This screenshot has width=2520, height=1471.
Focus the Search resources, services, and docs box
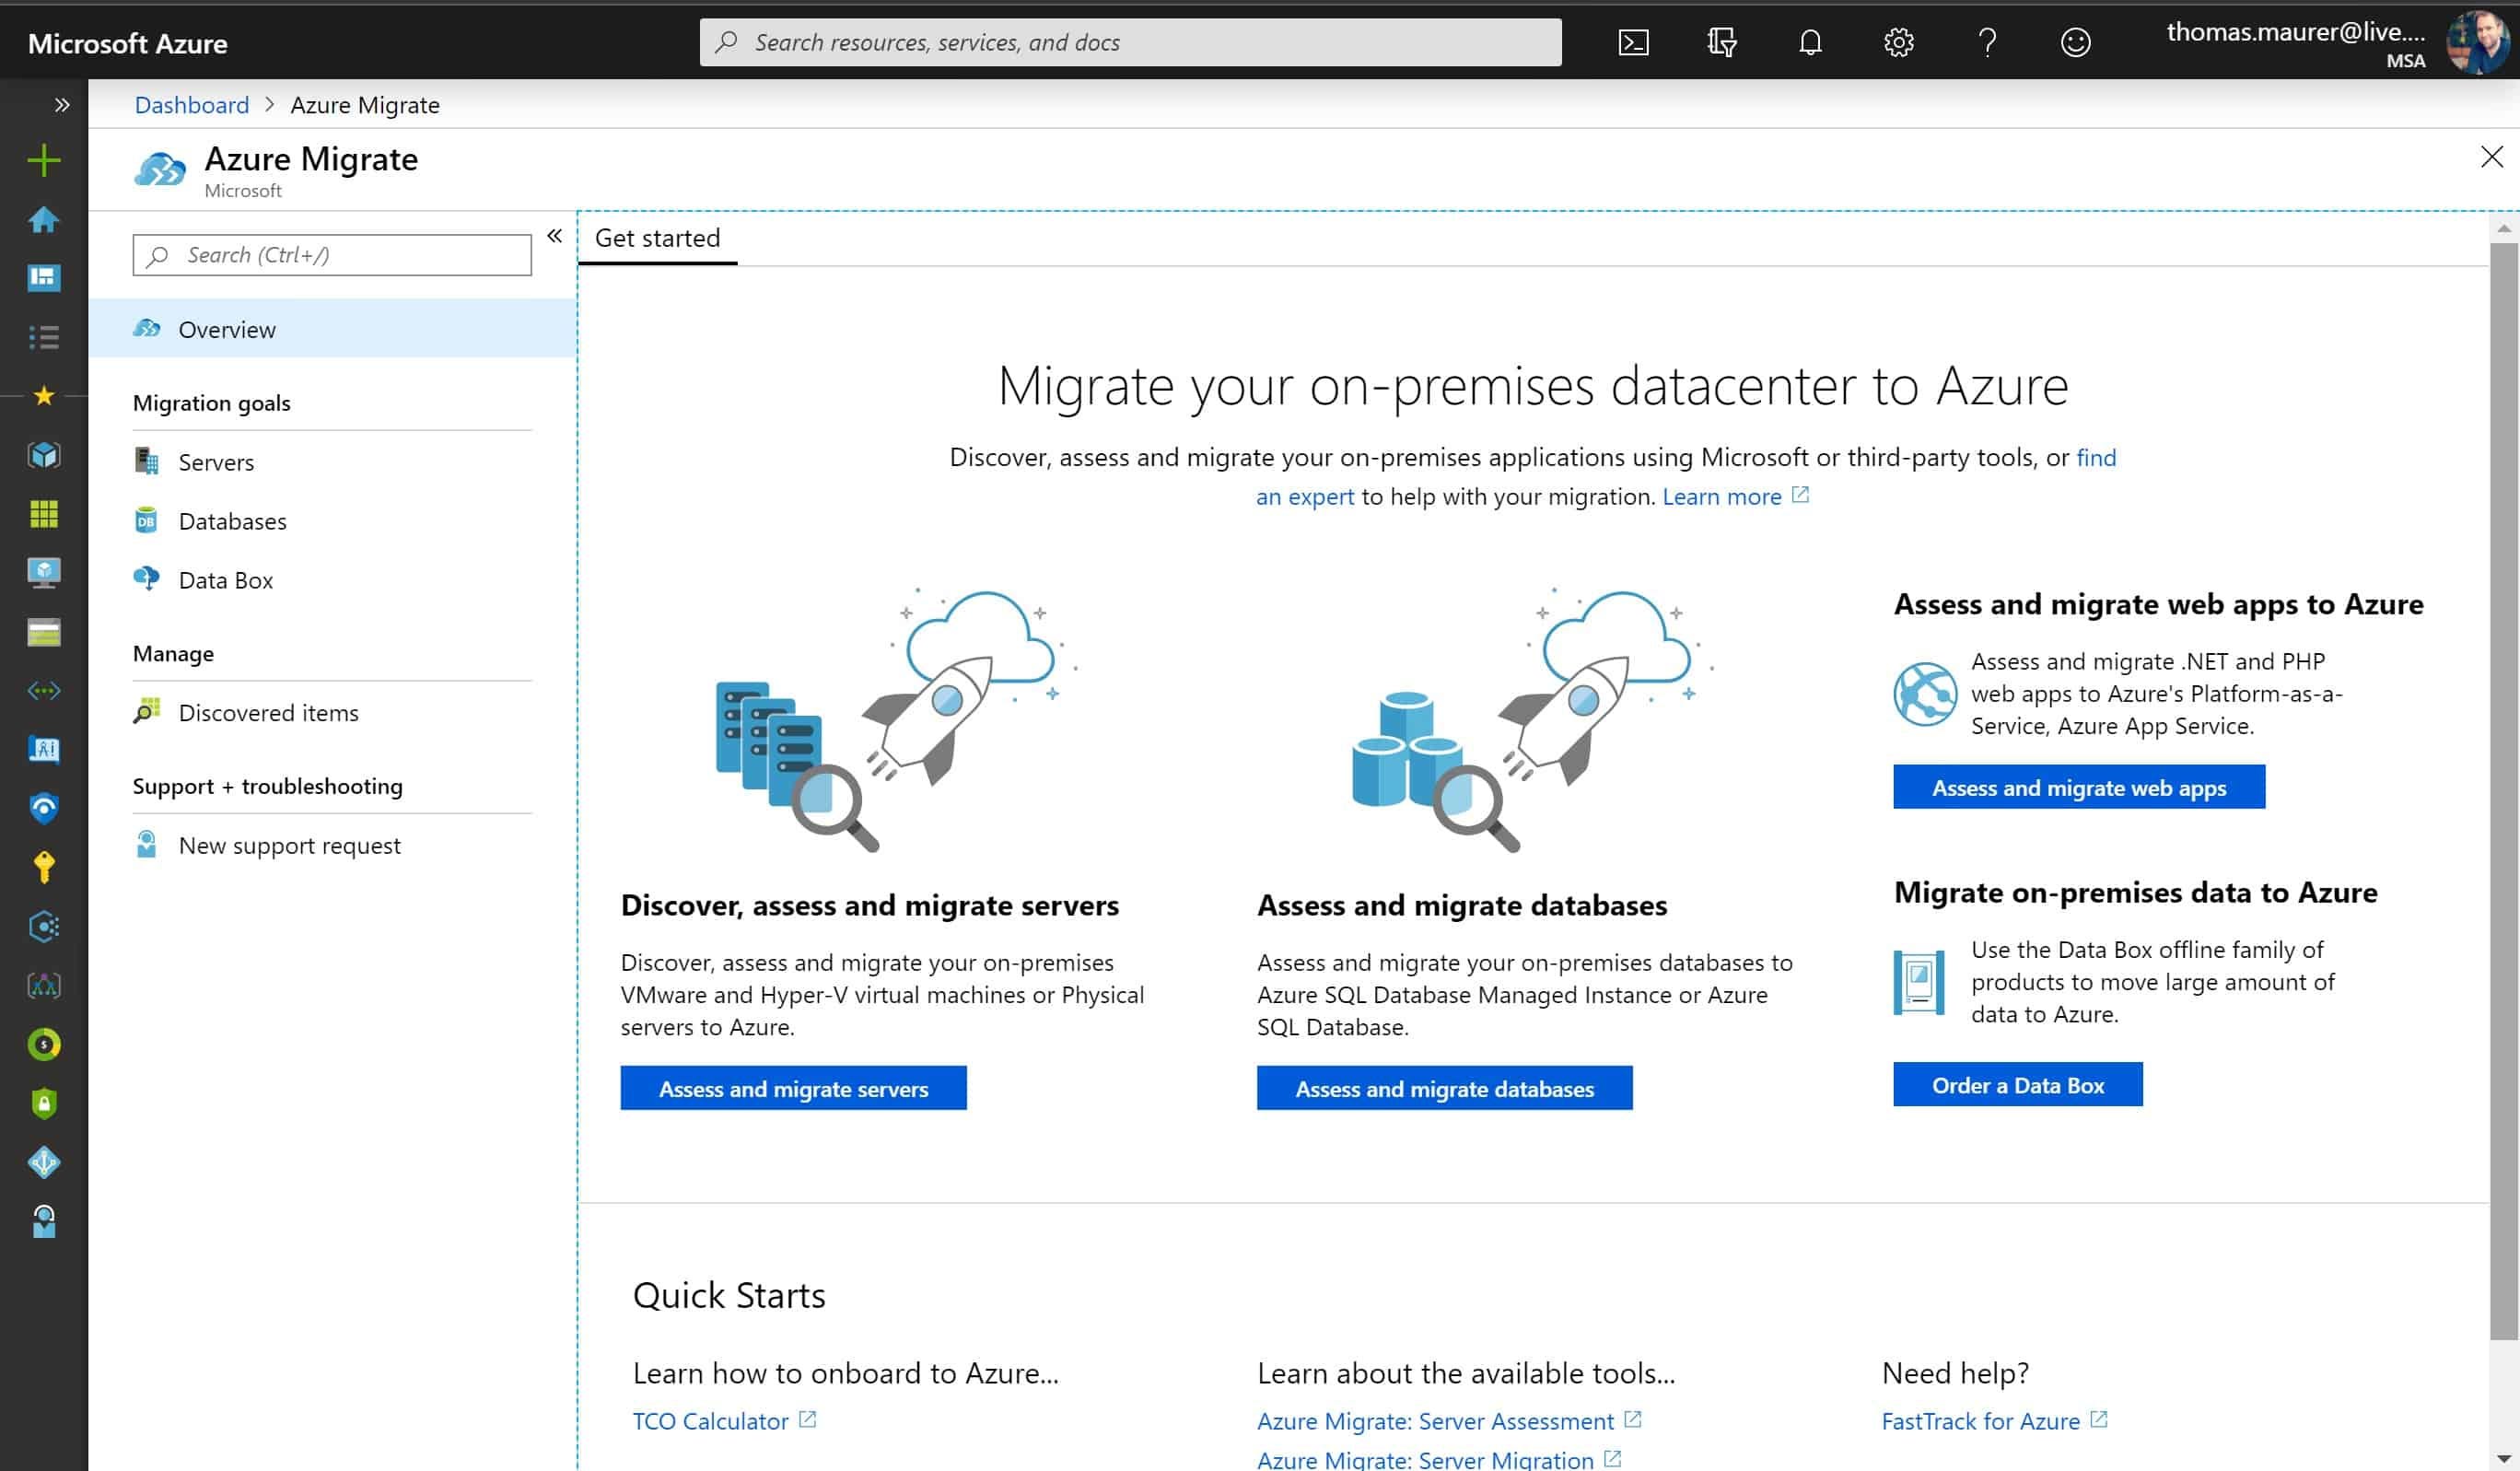click(x=1130, y=42)
